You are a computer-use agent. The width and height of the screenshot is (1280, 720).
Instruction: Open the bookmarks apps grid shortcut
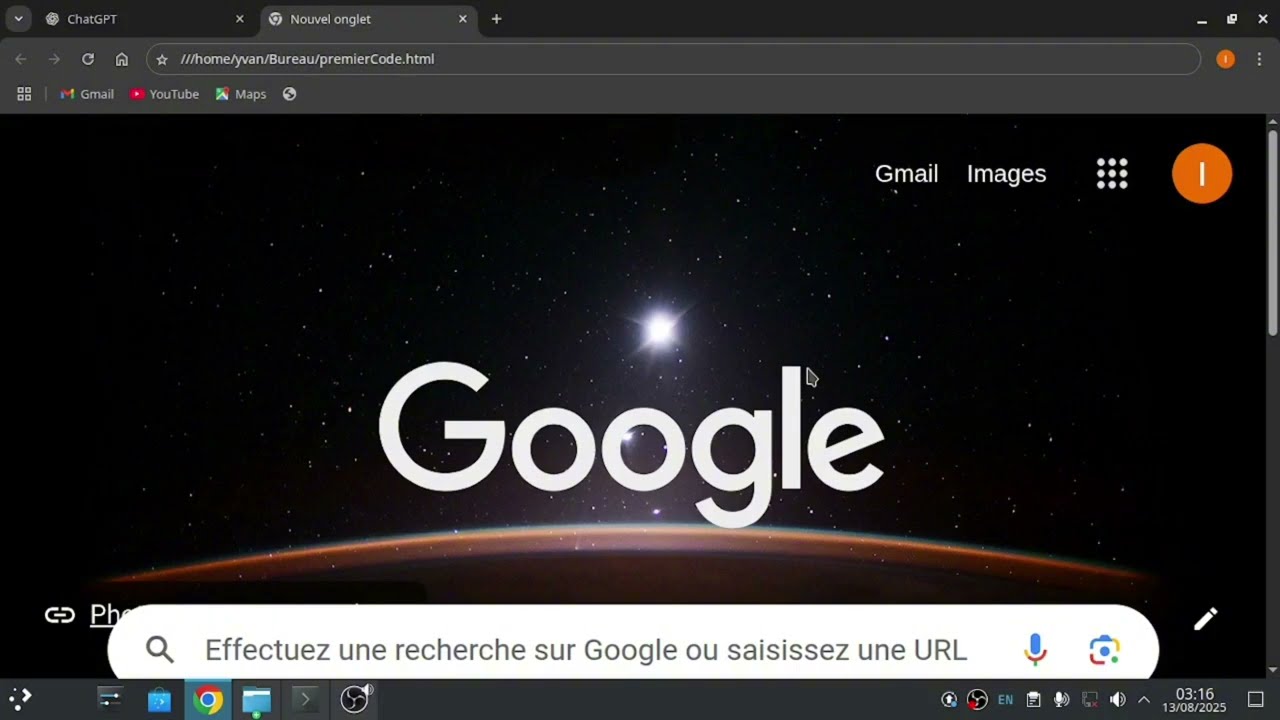pyautogui.click(x=24, y=94)
